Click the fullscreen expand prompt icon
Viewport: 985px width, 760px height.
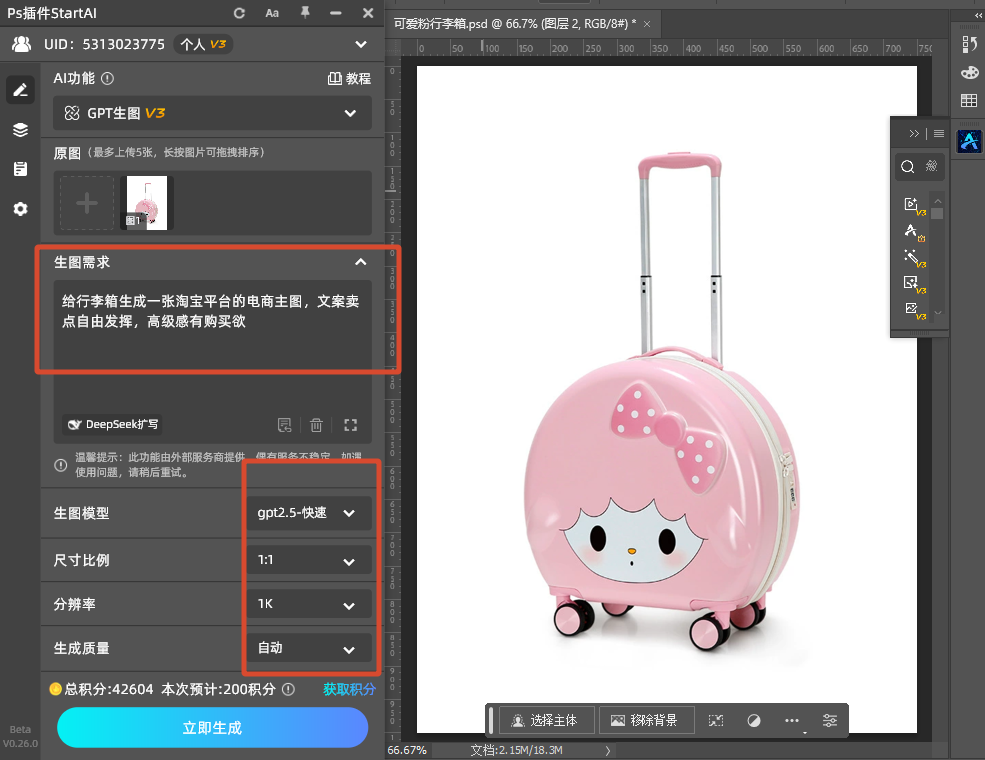coord(351,425)
